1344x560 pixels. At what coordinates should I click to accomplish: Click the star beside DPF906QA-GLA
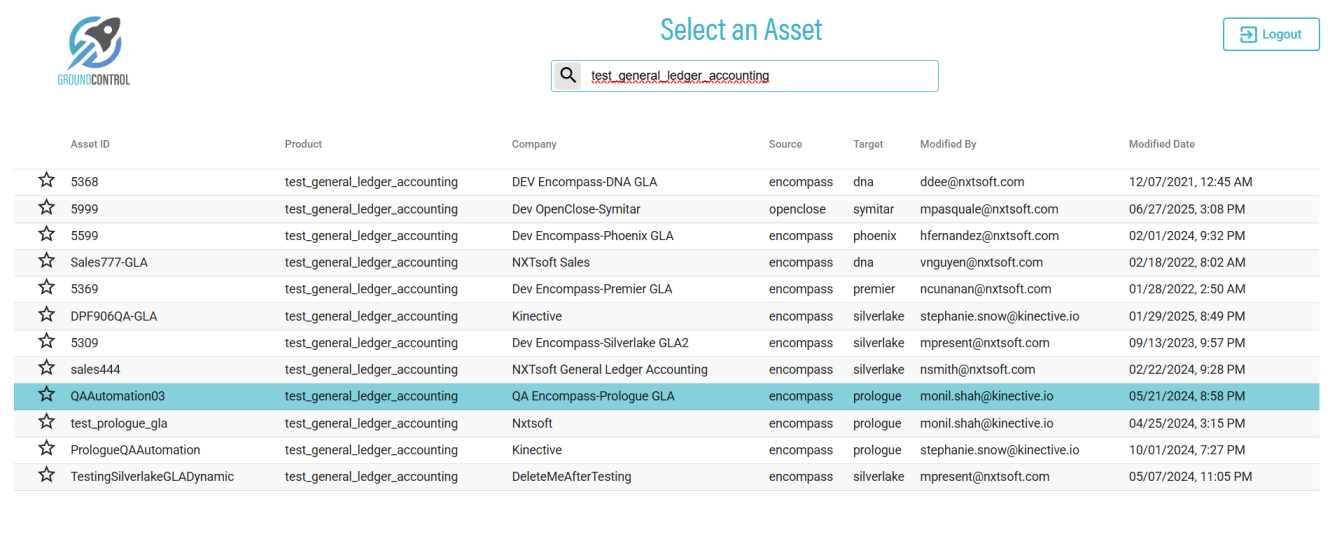pyautogui.click(x=46, y=315)
